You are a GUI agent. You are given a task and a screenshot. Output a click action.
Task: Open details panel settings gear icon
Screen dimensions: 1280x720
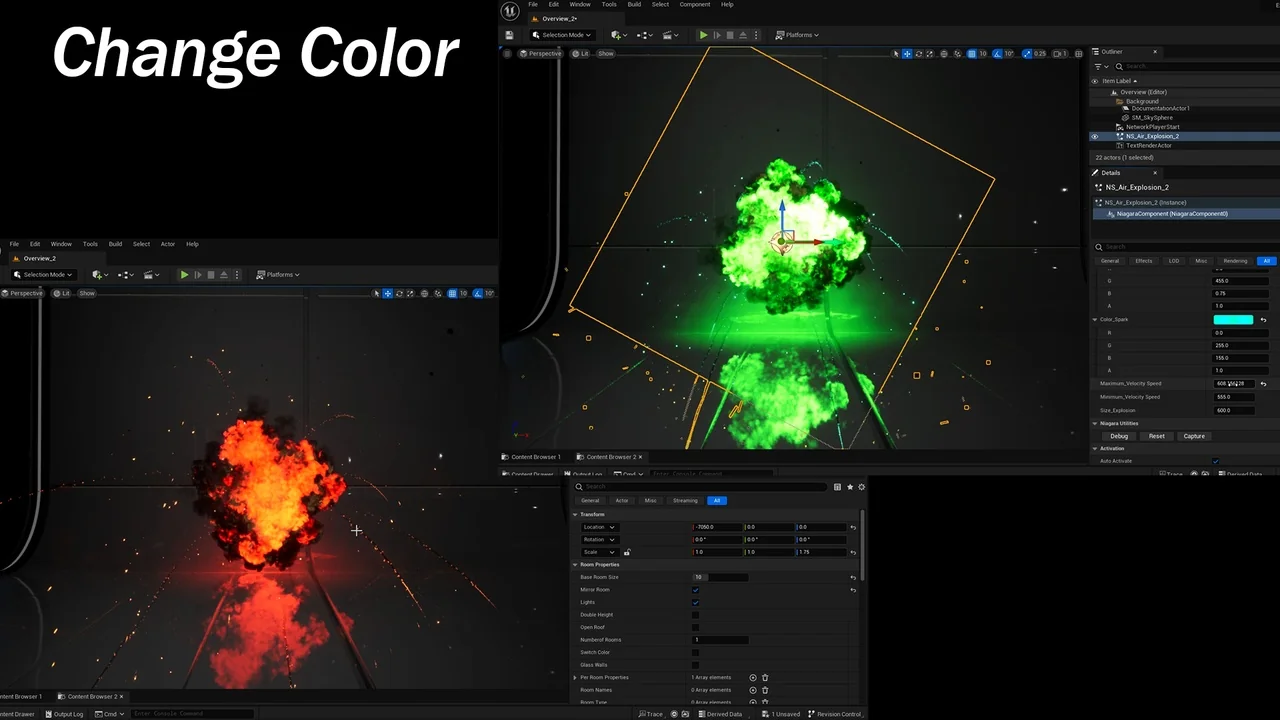(861, 487)
